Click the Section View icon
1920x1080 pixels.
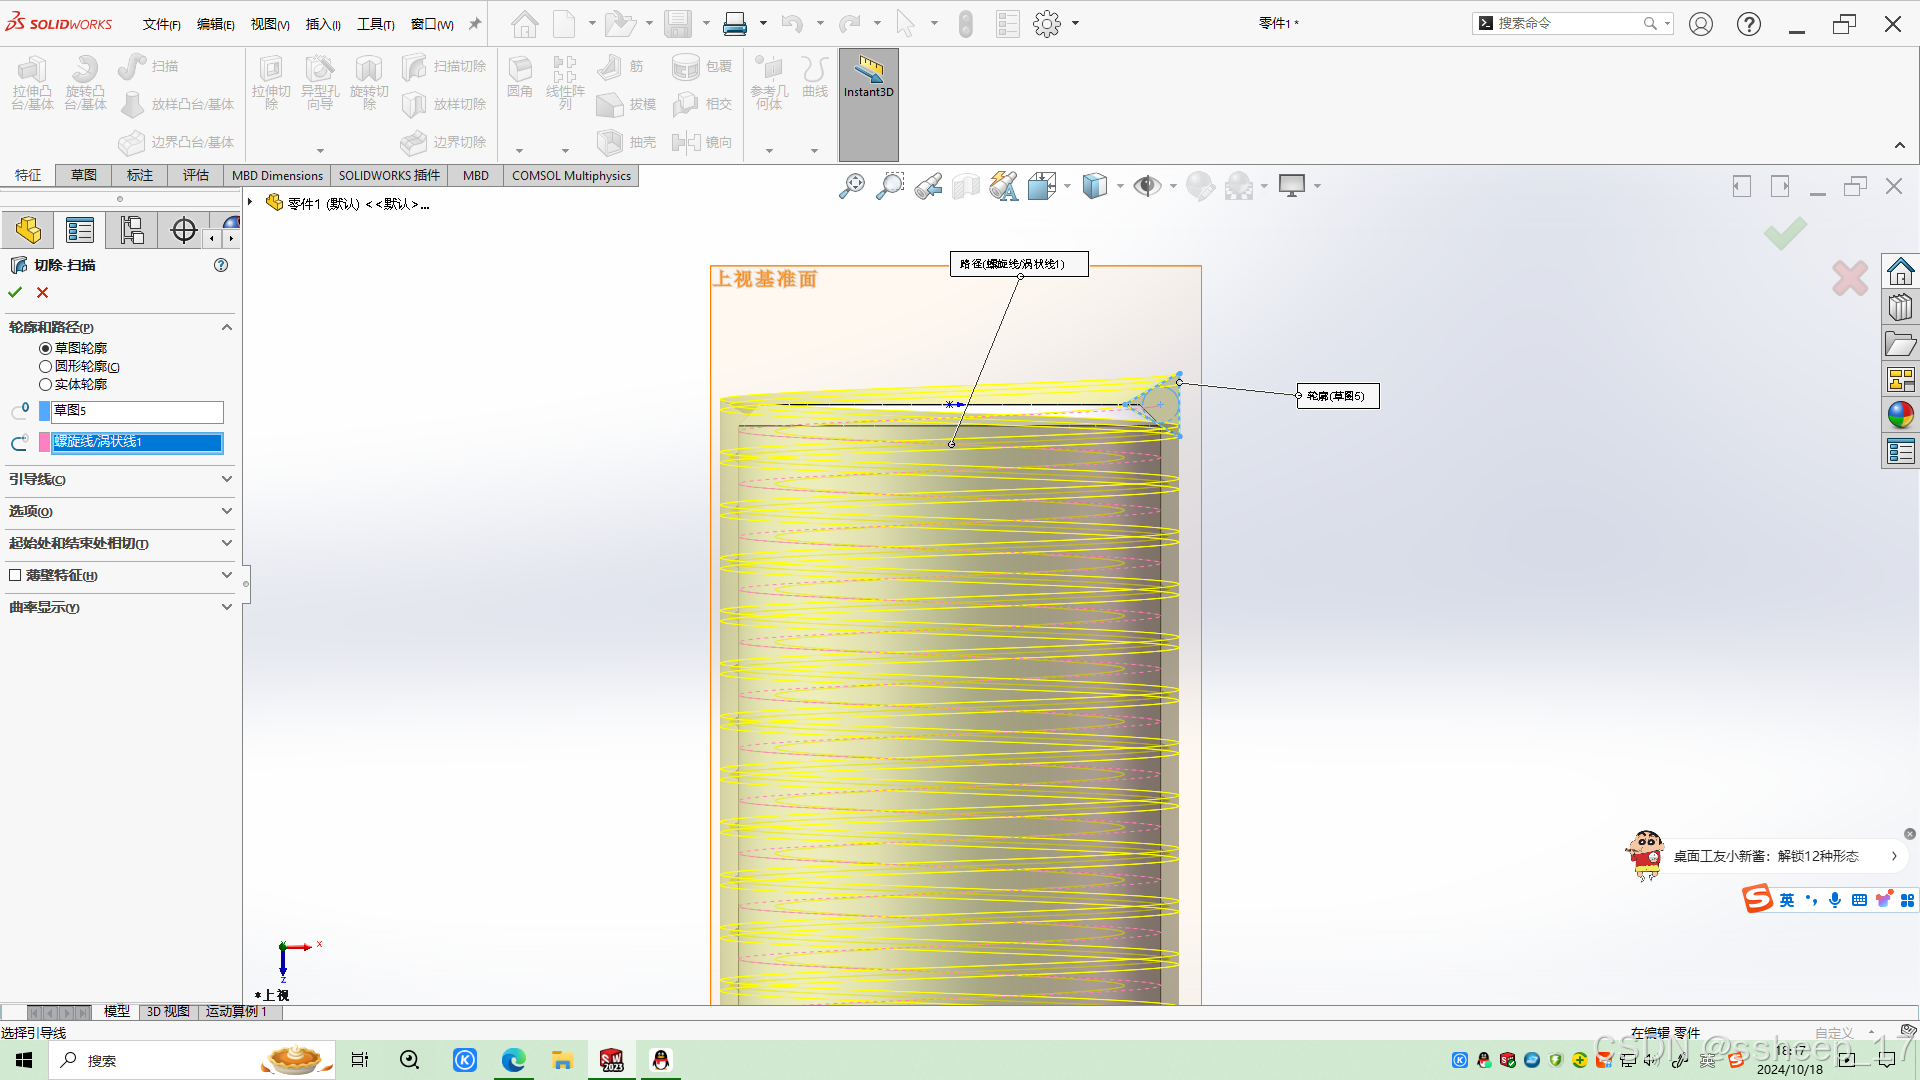tap(966, 186)
